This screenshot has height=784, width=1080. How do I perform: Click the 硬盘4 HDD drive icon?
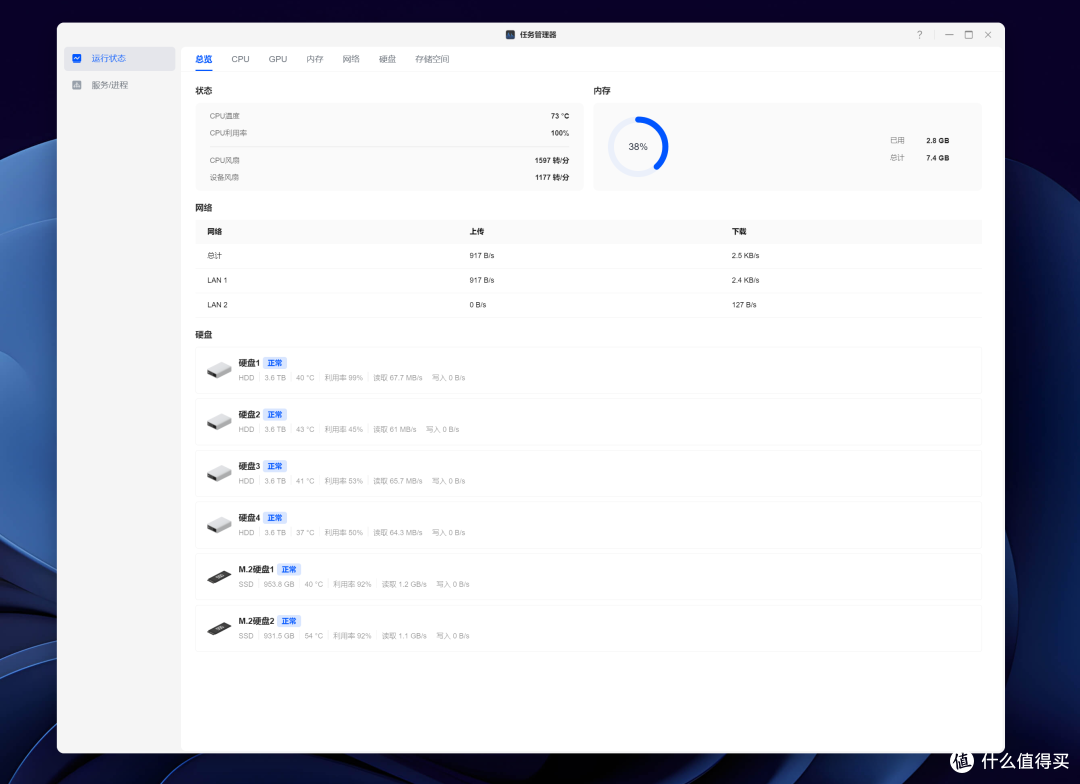pos(219,525)
